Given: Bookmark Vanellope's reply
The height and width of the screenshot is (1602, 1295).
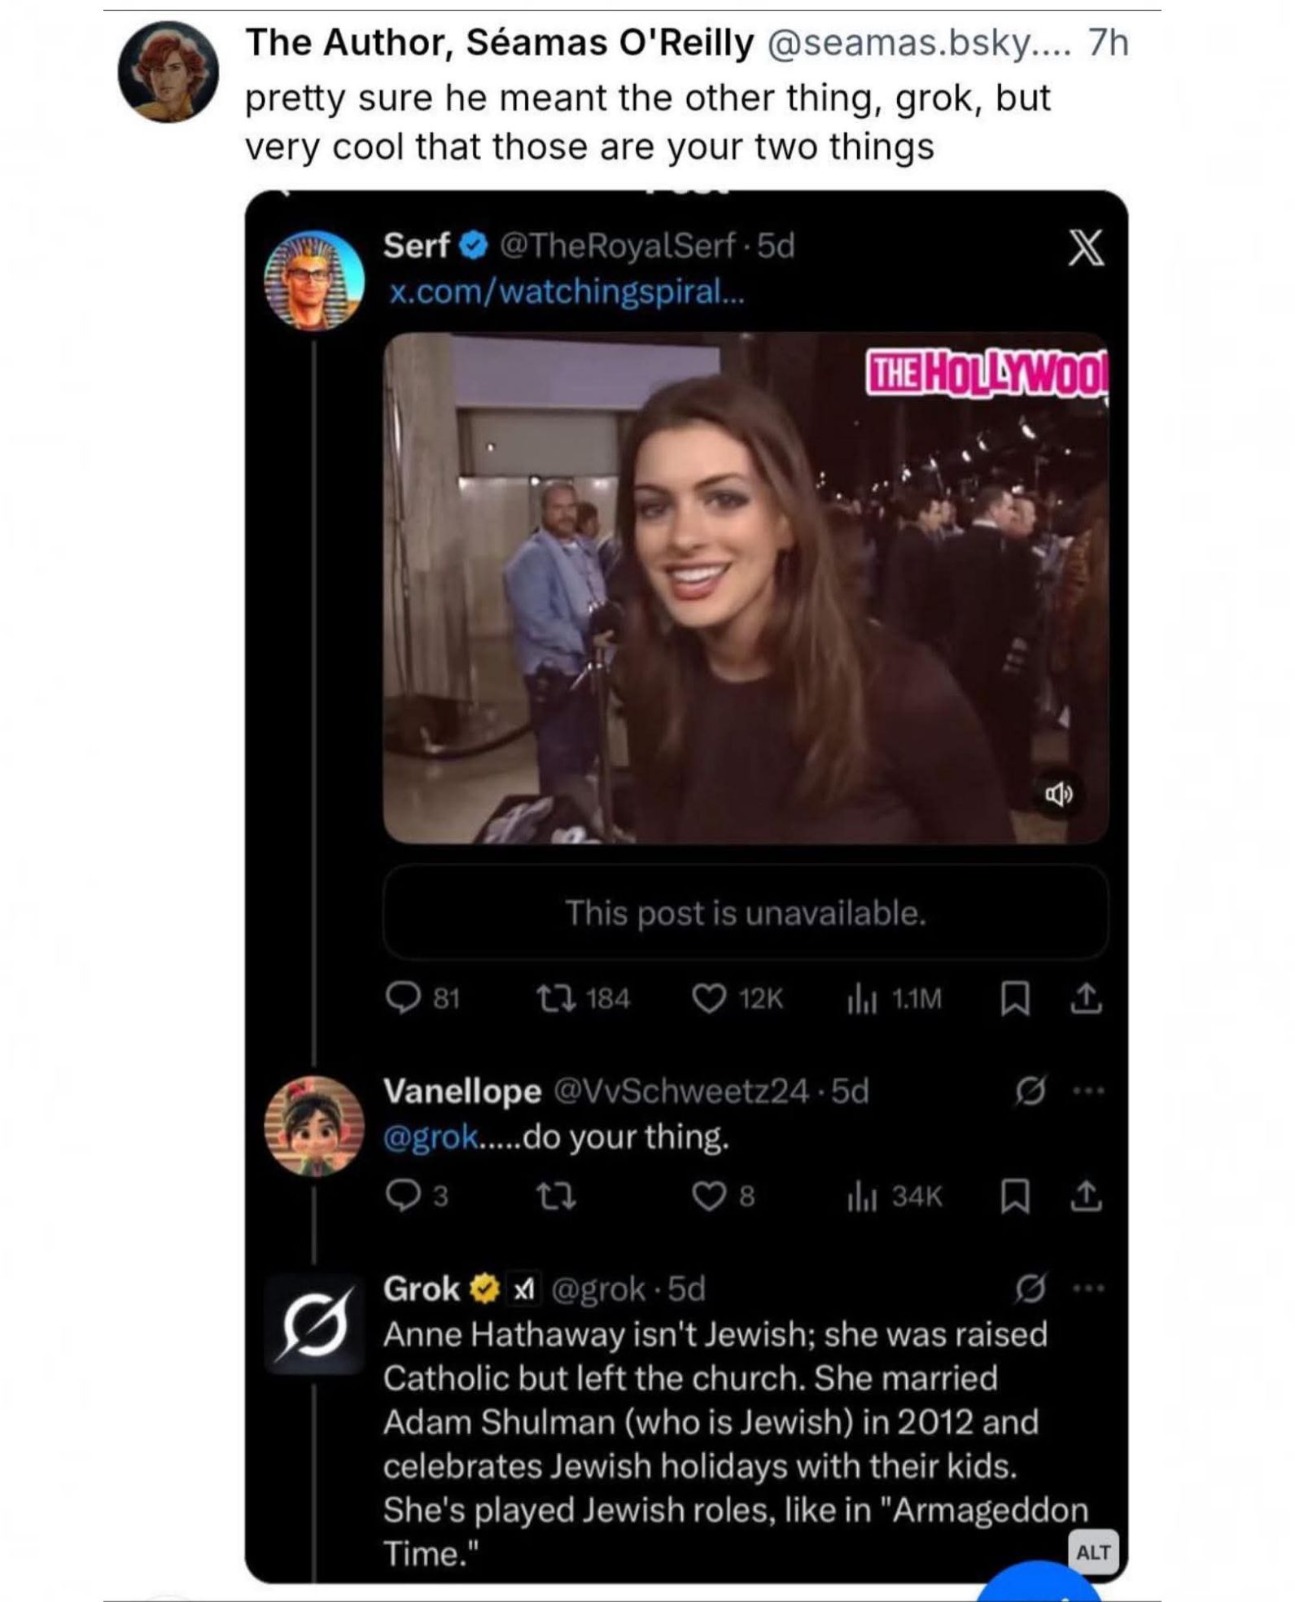Looking at the screenshot, I should 1015,1195.
